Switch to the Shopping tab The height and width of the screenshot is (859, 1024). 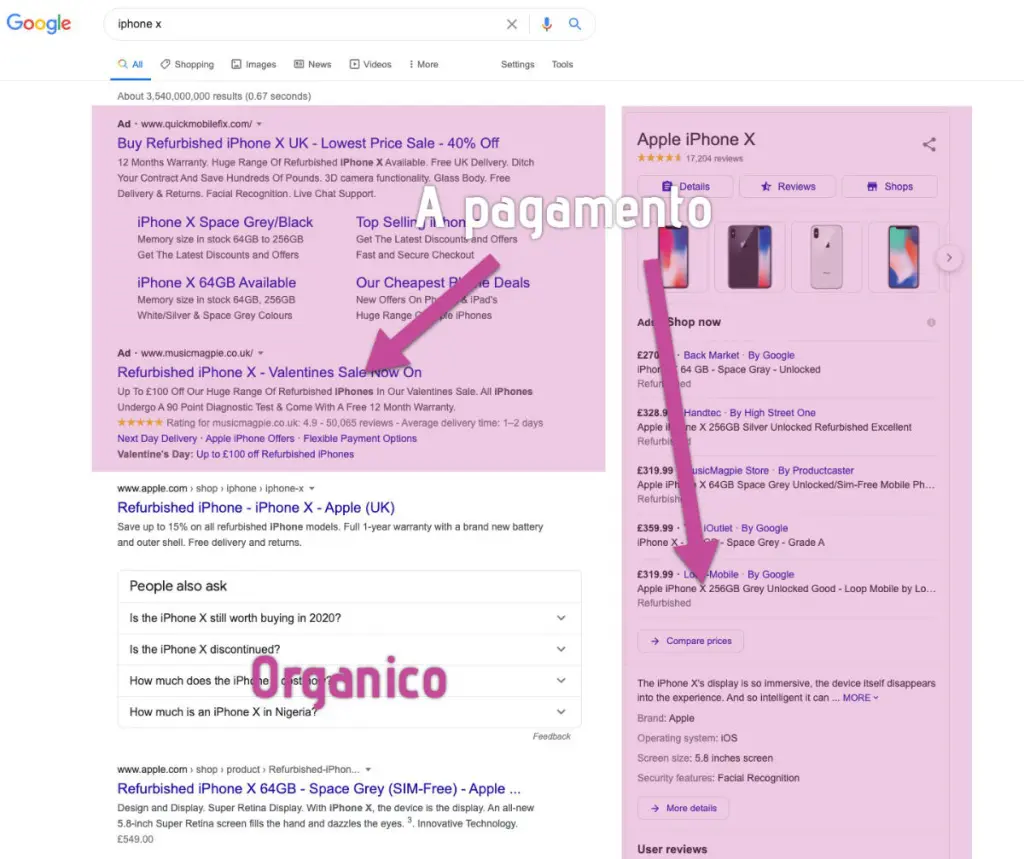[x=187, y=64]
